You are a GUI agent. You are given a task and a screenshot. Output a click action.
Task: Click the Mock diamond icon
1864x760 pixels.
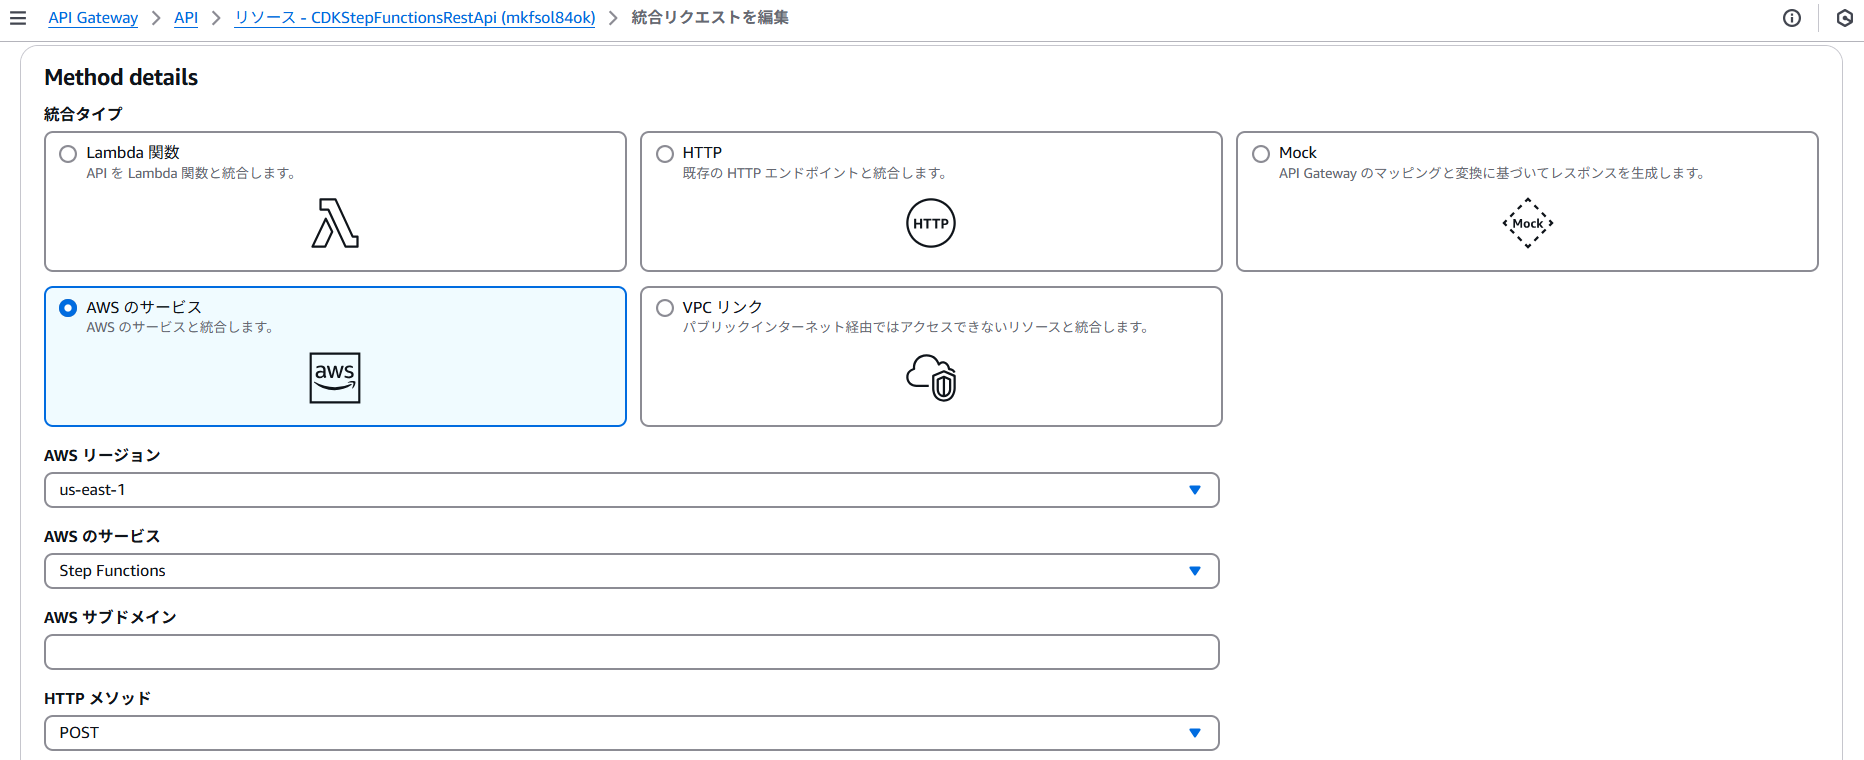click(x=1527, y=223)
